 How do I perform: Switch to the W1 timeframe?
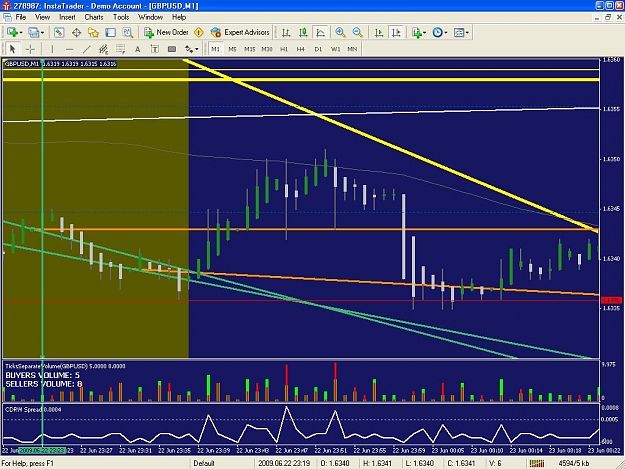[335, 49]
